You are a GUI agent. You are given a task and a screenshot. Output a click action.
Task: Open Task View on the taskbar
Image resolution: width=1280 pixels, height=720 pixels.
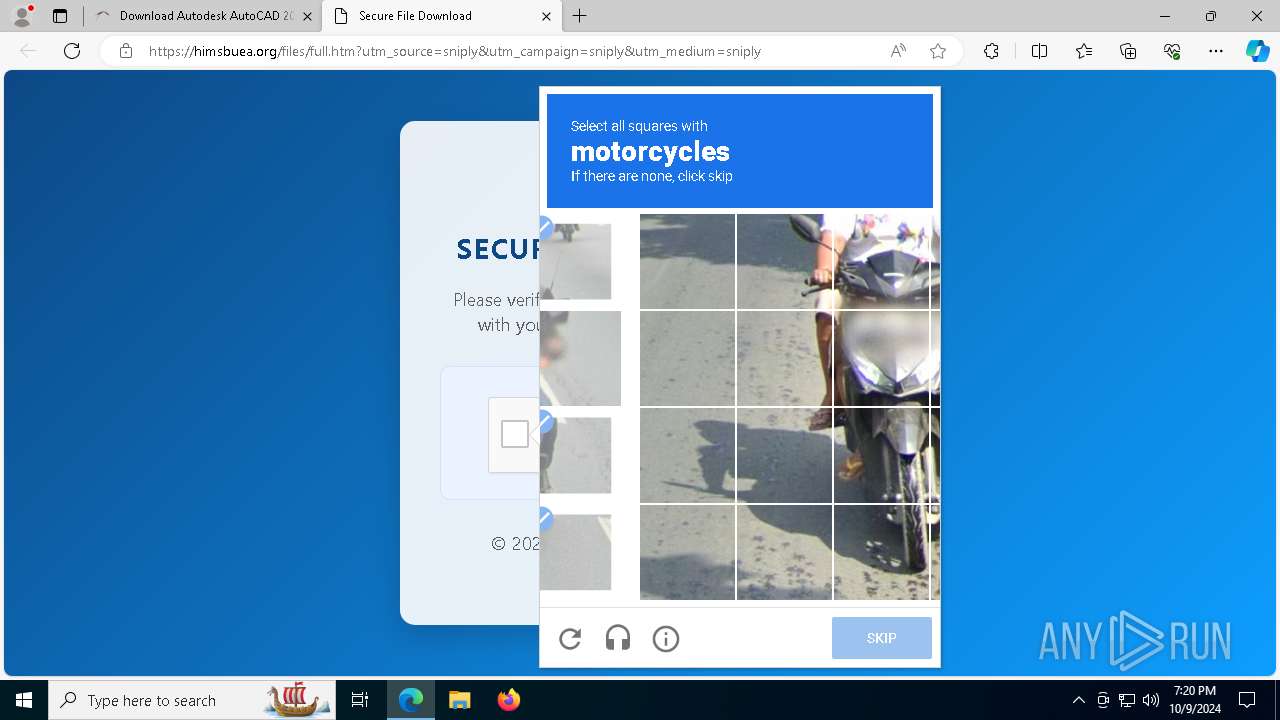[x=360, y=700]
